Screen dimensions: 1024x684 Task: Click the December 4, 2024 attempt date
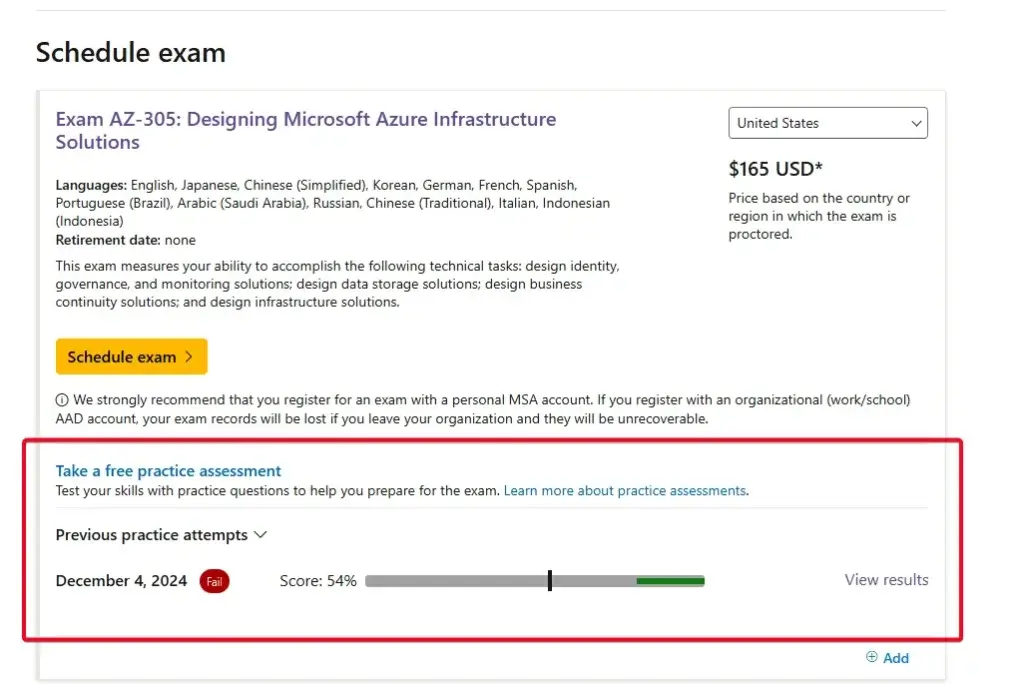(x=121, y=581)
